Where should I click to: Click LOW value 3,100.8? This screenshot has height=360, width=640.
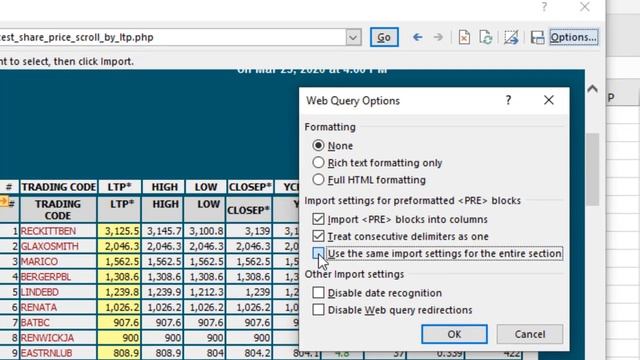coord(206,231)
